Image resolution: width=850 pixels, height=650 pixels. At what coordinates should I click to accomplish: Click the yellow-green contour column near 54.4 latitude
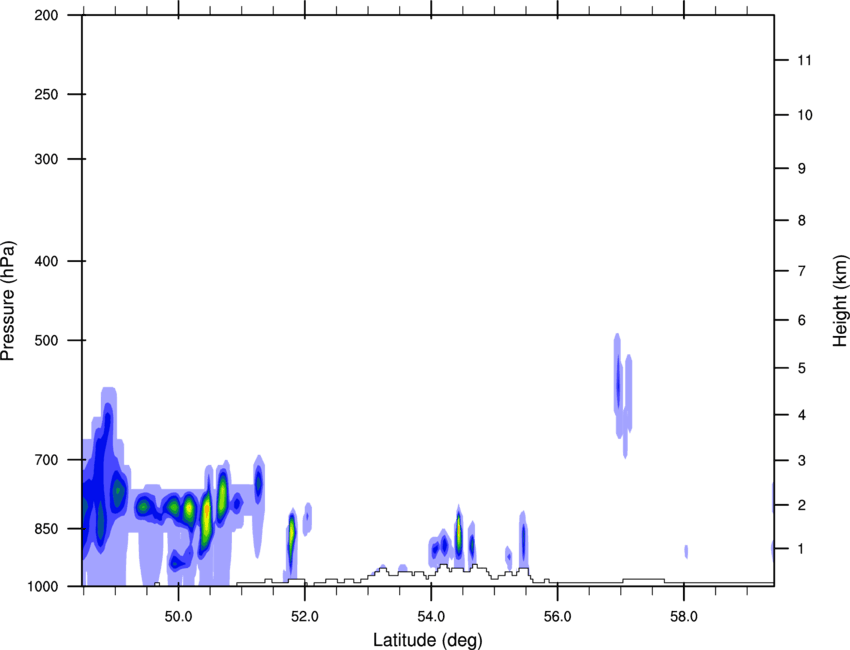459,534
